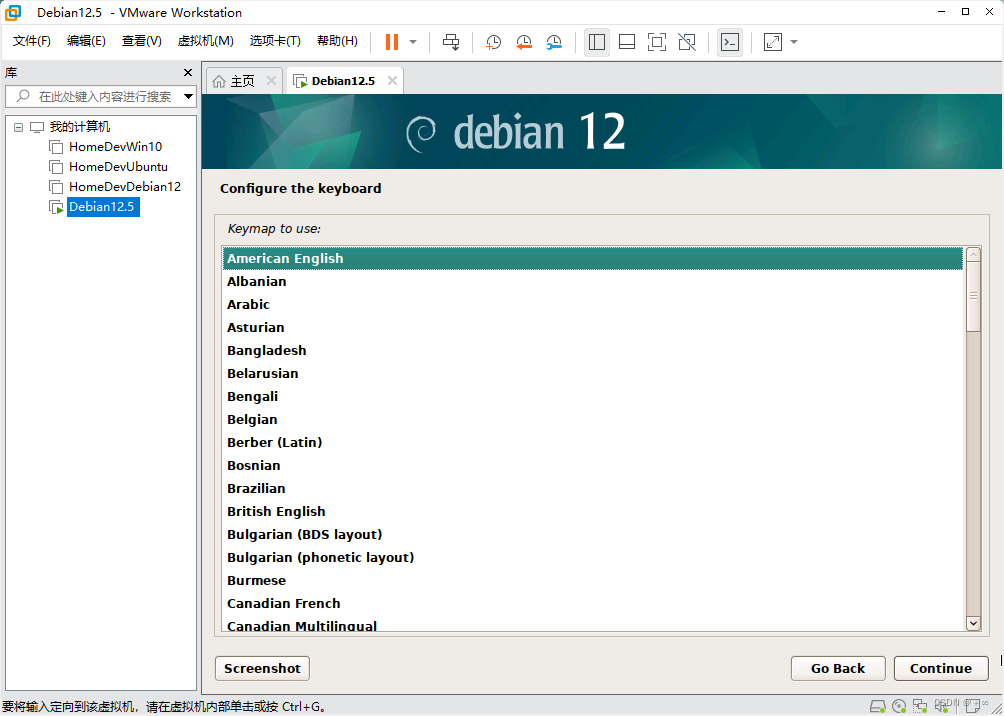1004x716 pixels.
Task: Revert the VM to its snapshot
Action: point(524,41)
